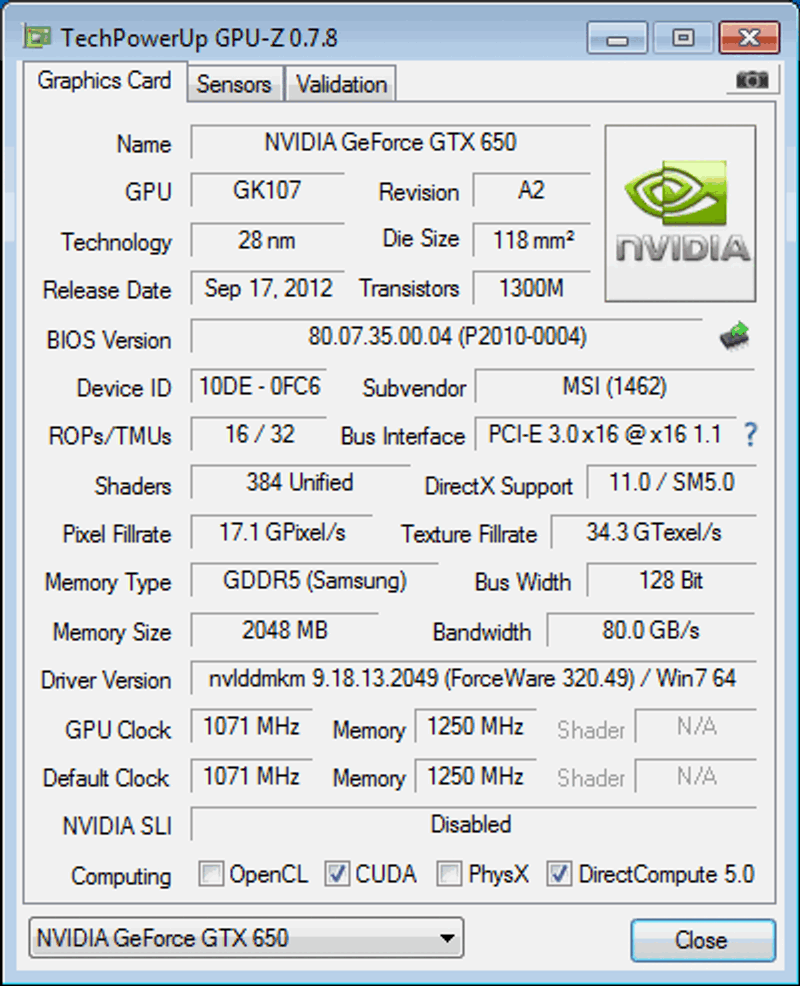Screen dimensions: 800x986
Task: Click the NVIDIA SLI value Disabled
Action: [473, 824]
